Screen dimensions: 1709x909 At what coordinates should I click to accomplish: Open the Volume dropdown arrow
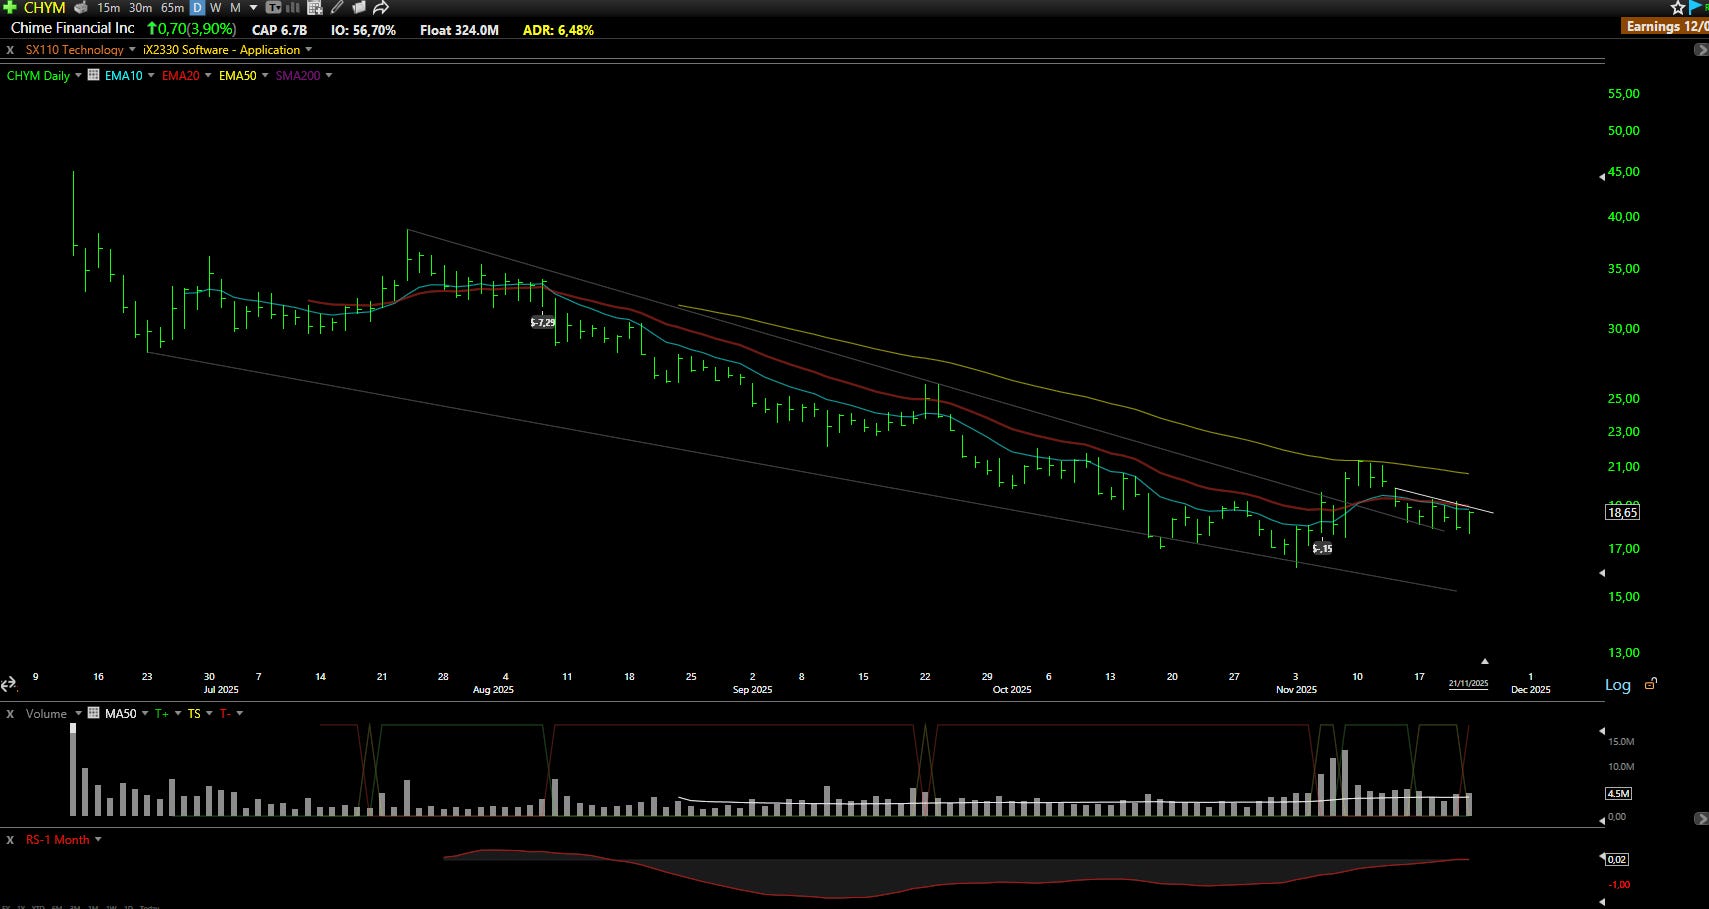coord(78,713)
